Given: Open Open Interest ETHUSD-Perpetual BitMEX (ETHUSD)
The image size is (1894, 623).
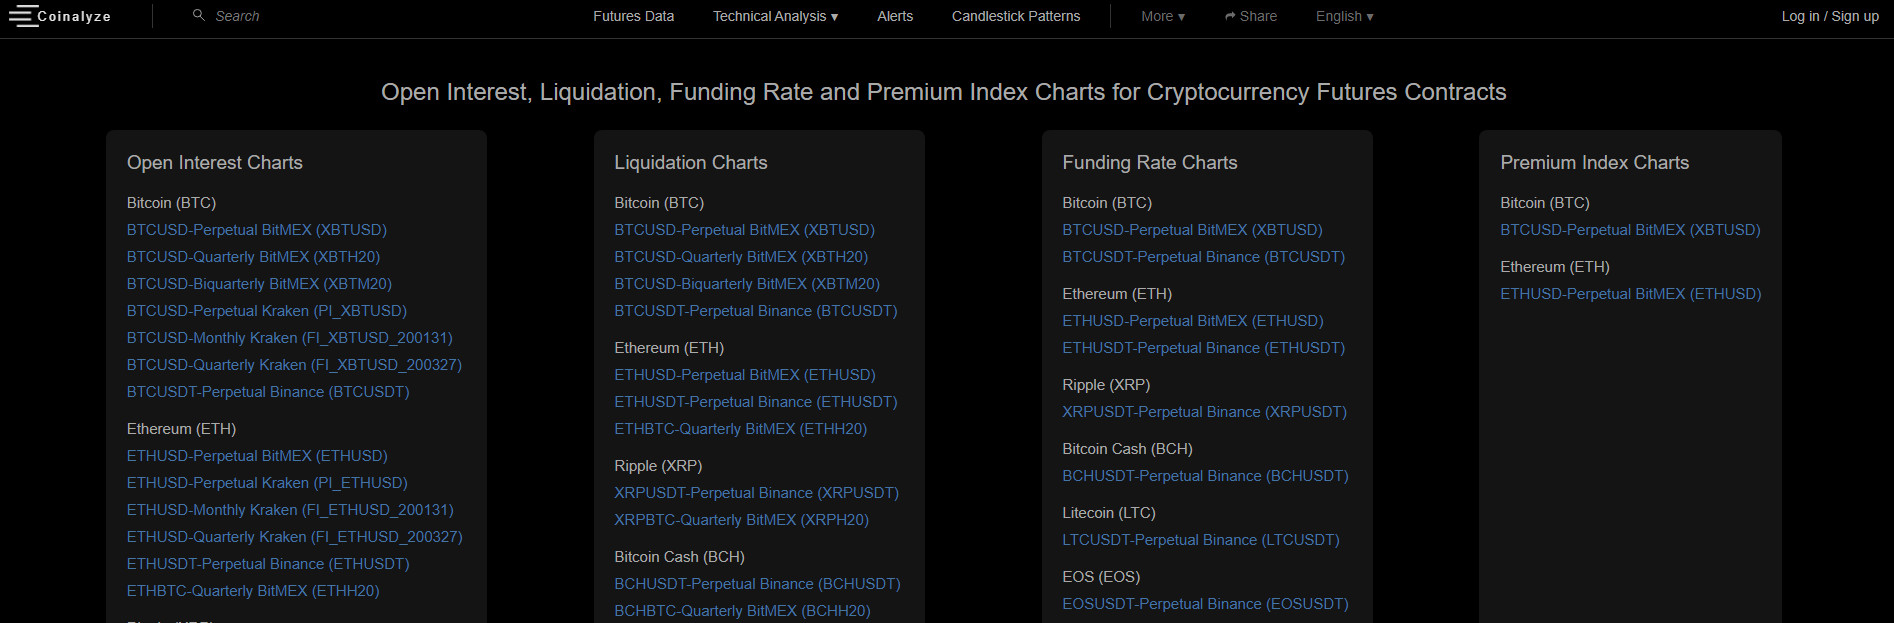Looking at the screenshot, I should point(257,456).
